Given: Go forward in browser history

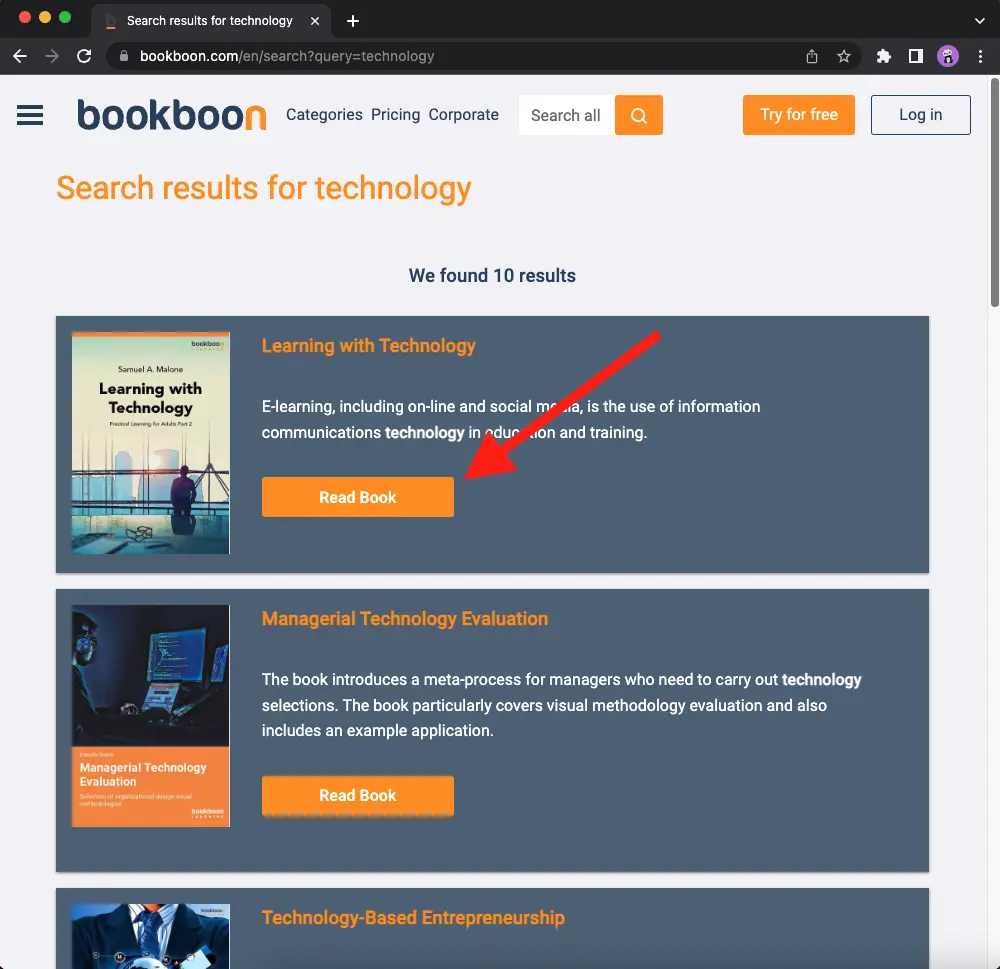Looking at the screenshot, I should [52, 56].
